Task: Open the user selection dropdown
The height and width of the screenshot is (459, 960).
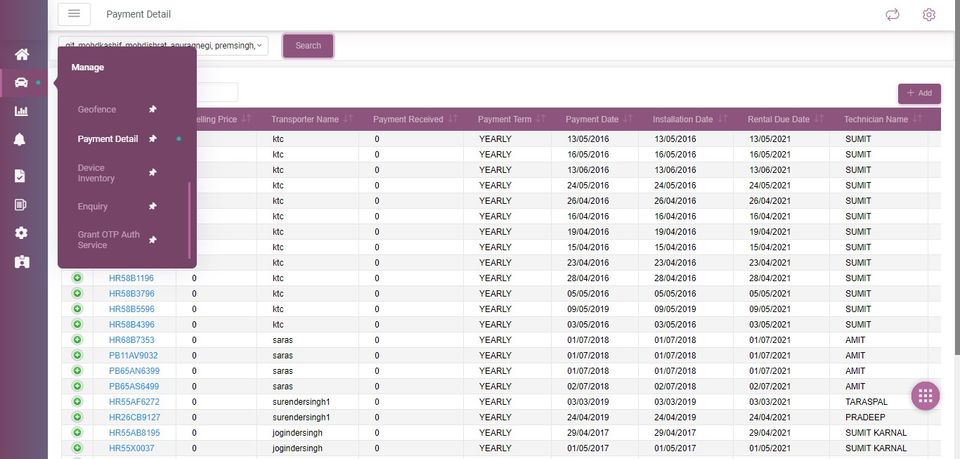Action: coord(163,46)
